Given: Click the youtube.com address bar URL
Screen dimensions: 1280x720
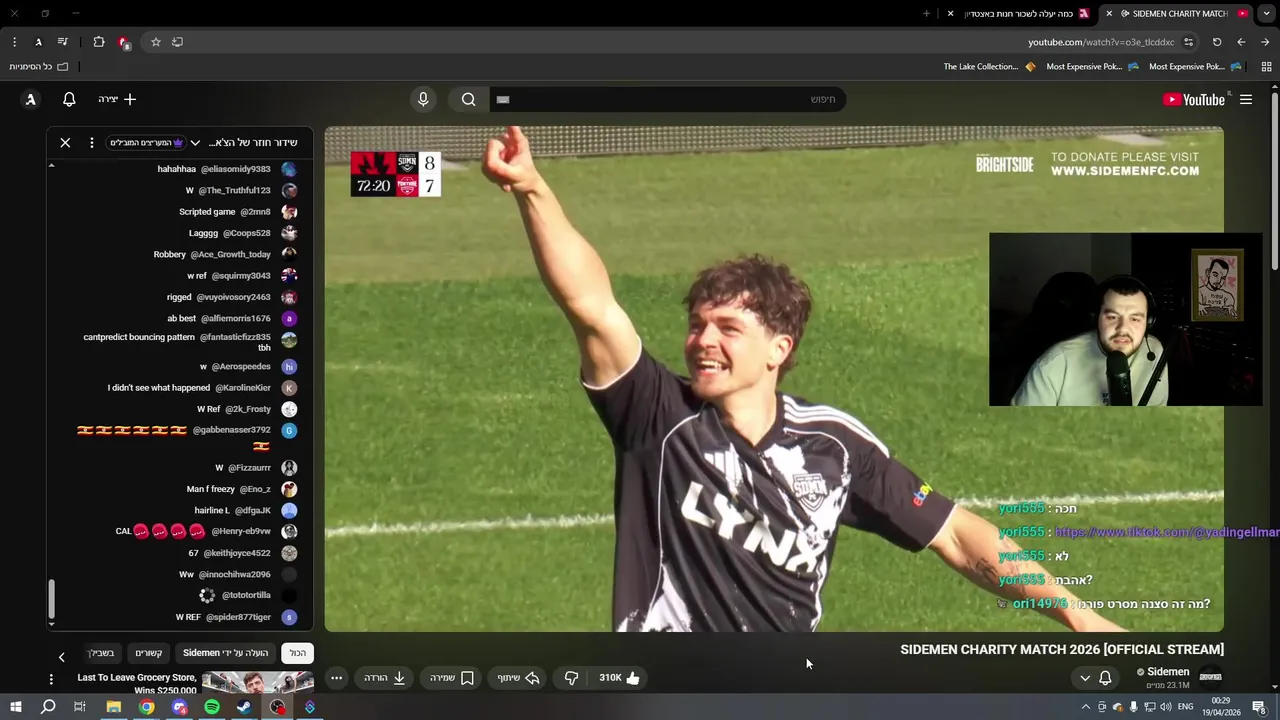Looking at the screenshot, I should [x=1101, y=42].
